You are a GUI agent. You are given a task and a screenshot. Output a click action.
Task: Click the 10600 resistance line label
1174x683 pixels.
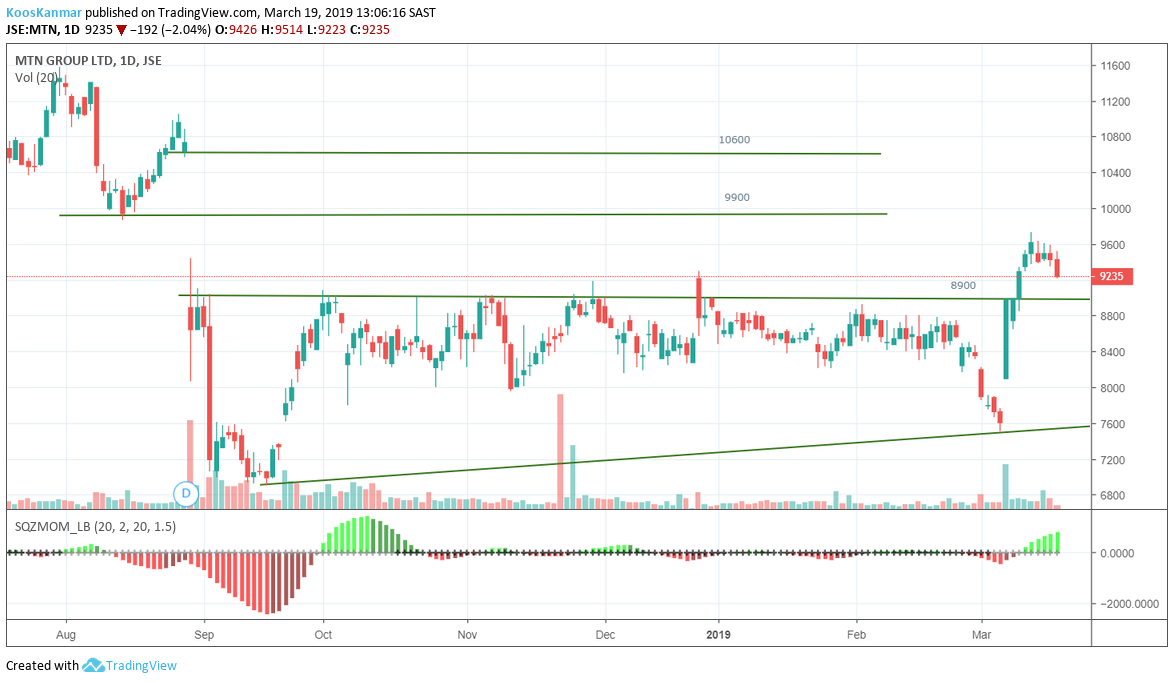734,140
